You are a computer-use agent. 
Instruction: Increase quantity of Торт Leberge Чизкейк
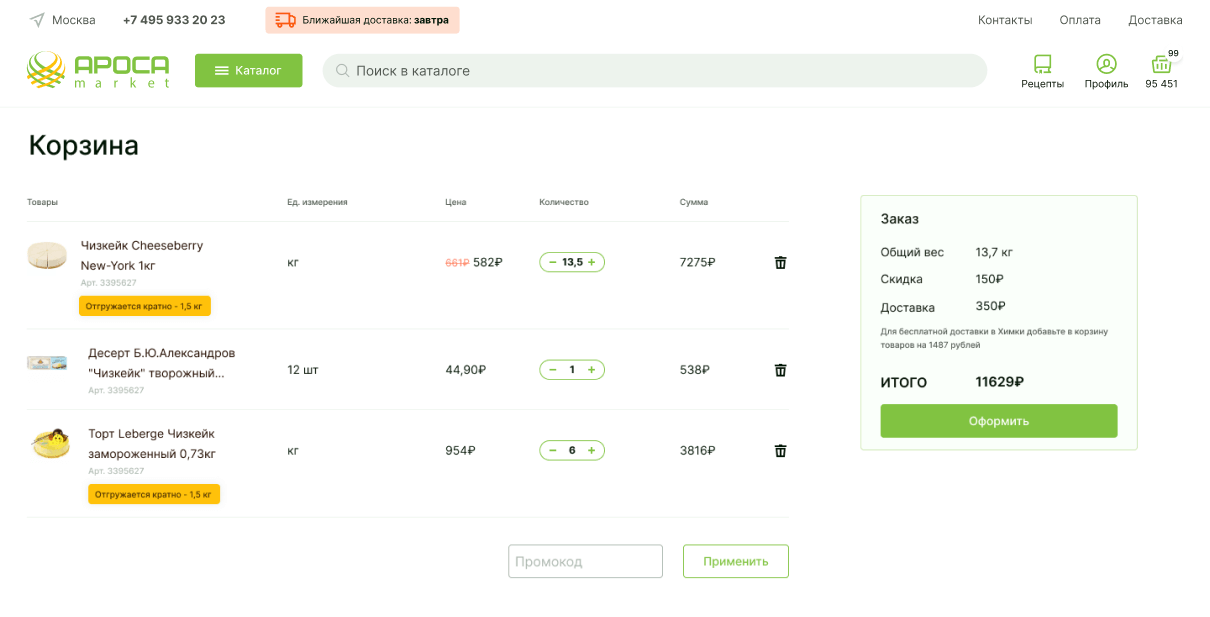591,451
